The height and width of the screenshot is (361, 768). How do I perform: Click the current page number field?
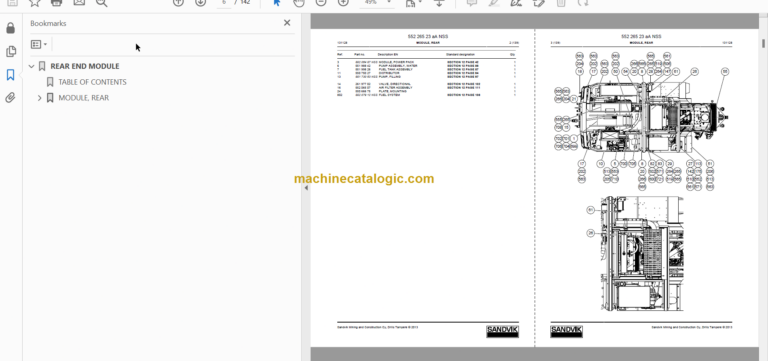pos(224,3)
